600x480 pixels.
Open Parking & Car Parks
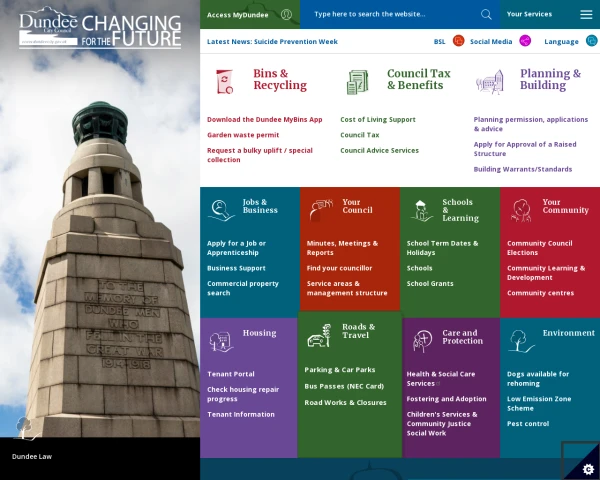click(340, 370)
